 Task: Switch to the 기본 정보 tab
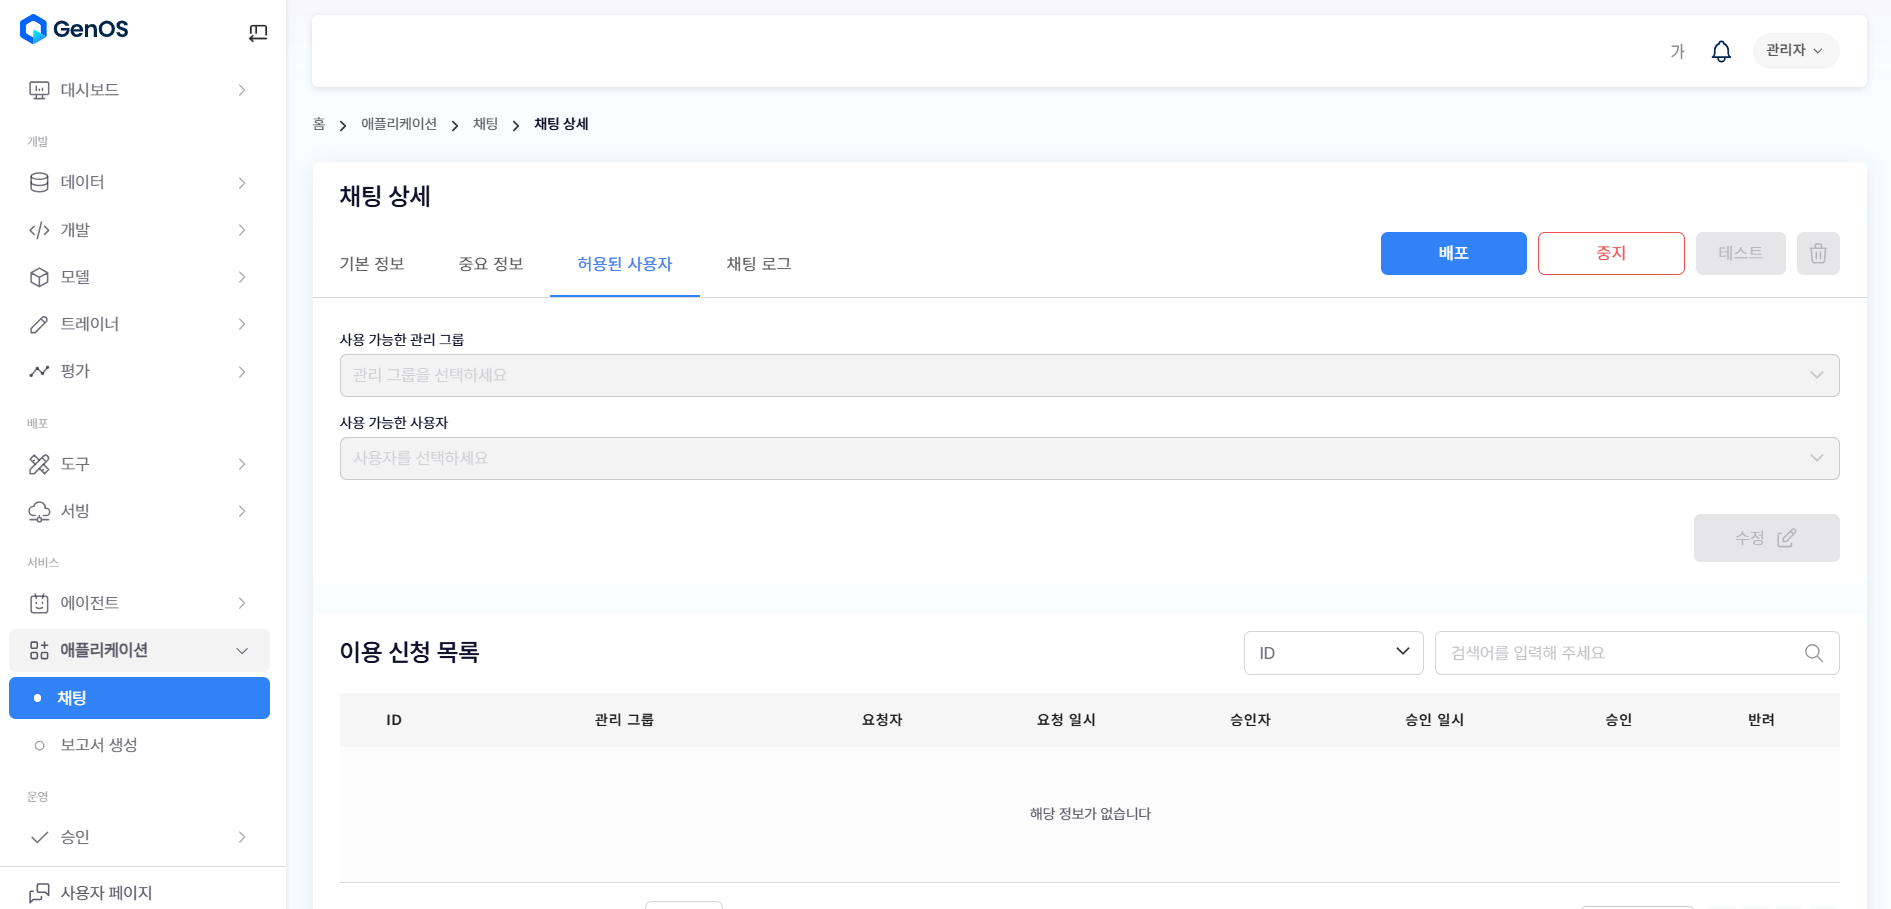click(371, 264)
